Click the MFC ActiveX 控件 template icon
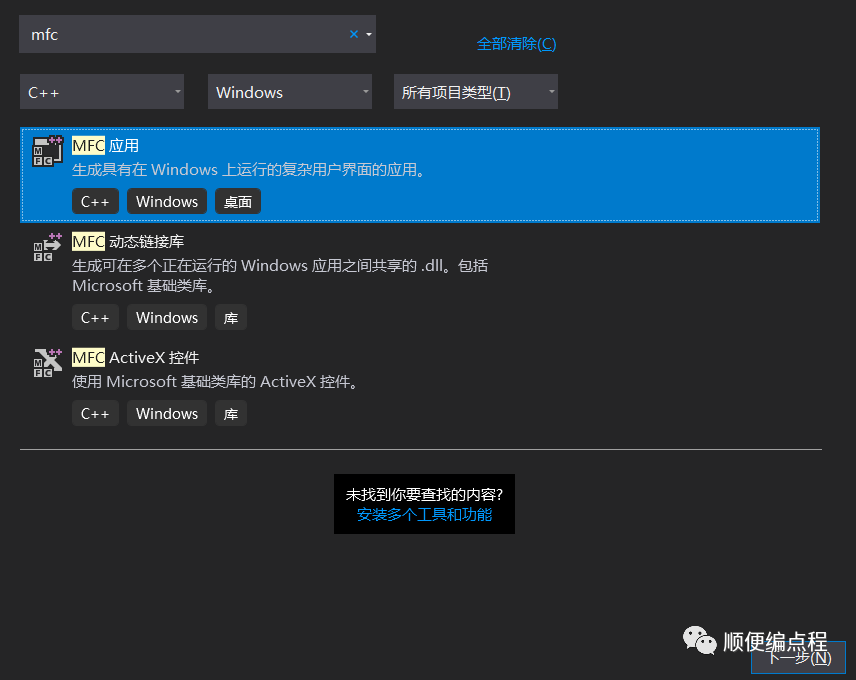Viewport: 856px width, 680px height. click(47, 363)
